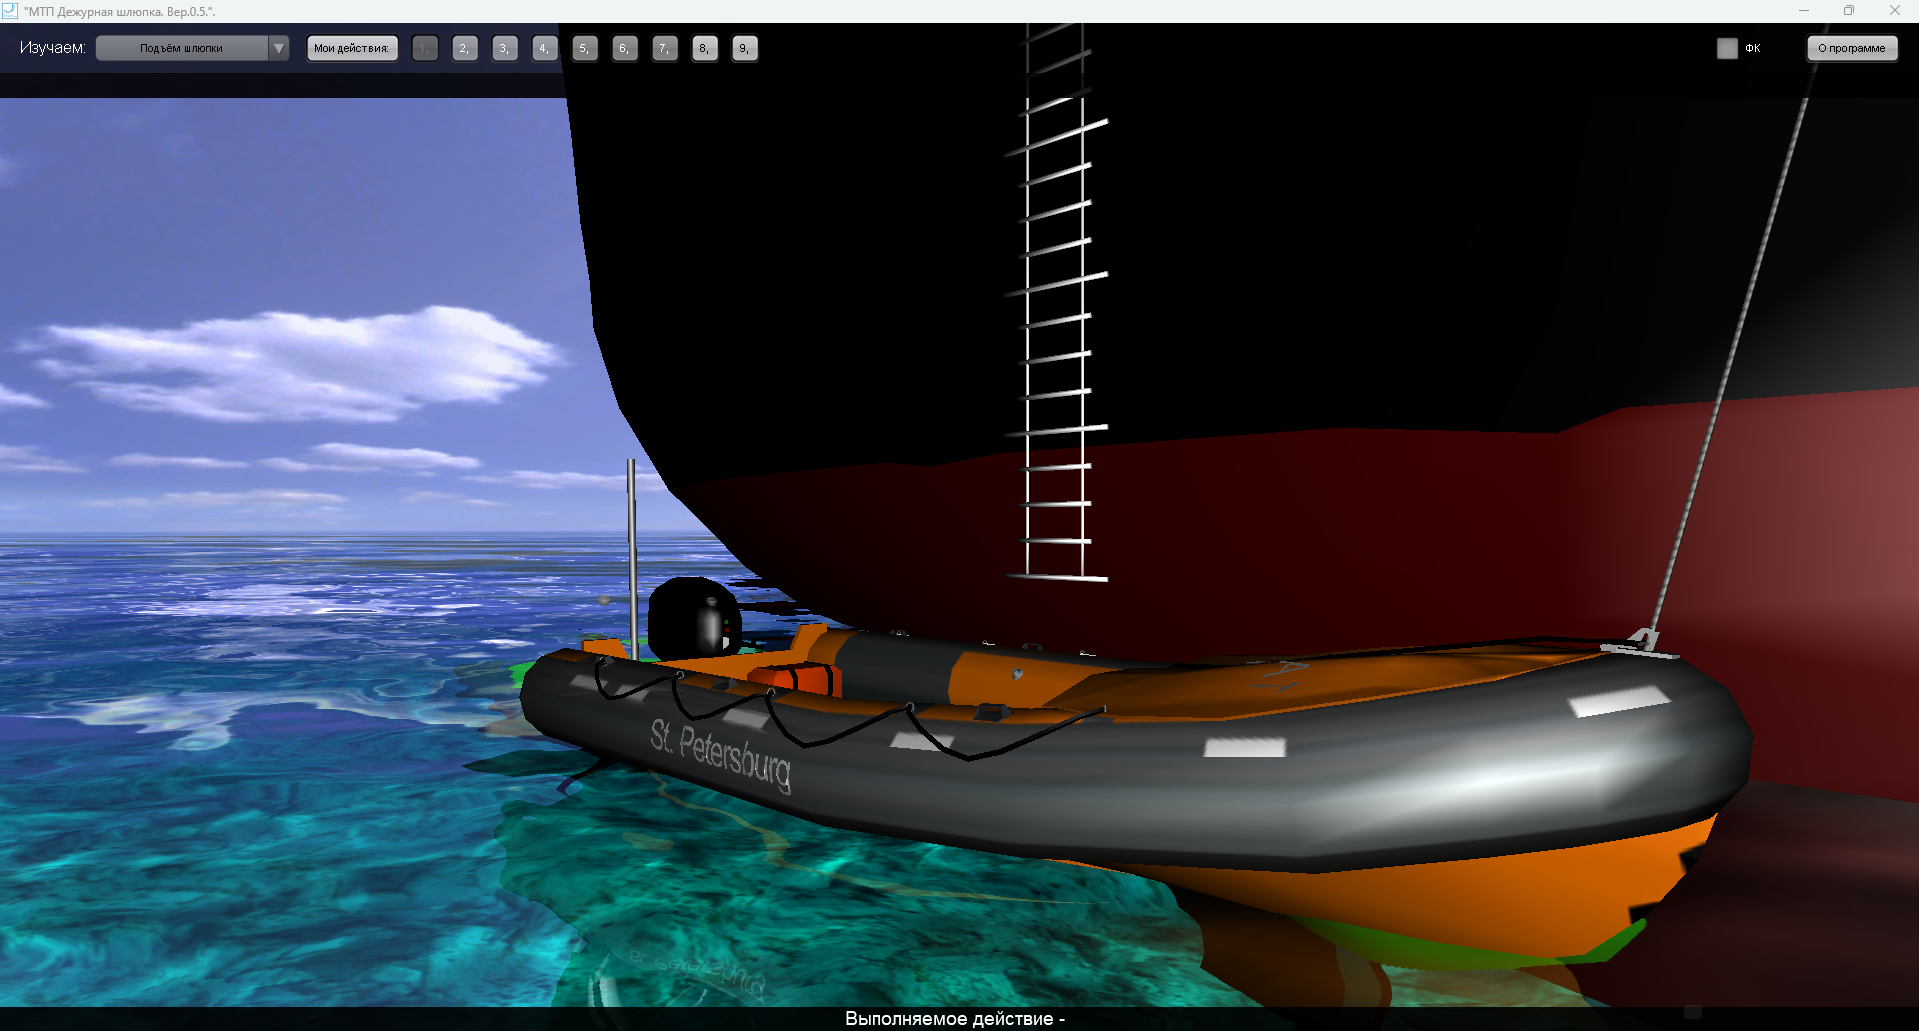This screenshot has height=1031, width=1919.
Task: Run action step 7 button
Action: click(x=665, y=48)
